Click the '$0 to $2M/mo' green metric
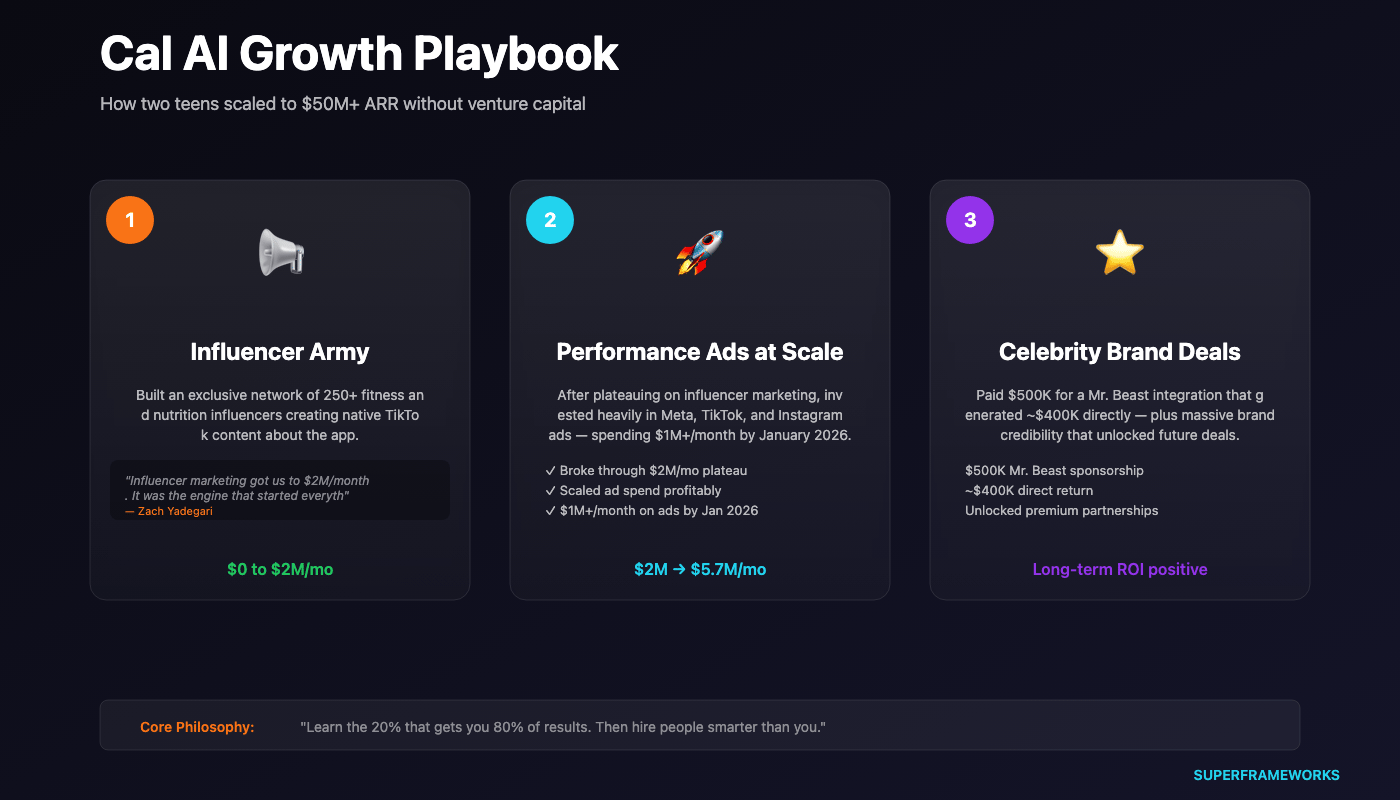The height and width of the screenshot is (800, 1400). tap(280, 569)
